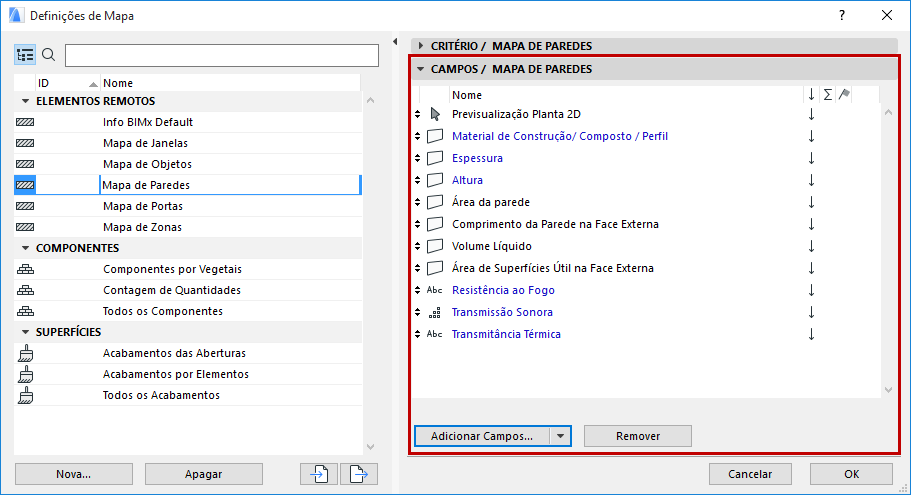Toggle sort arrow for Volume Líquido field
The image size is (911, 495).
(x=811, y=246)
